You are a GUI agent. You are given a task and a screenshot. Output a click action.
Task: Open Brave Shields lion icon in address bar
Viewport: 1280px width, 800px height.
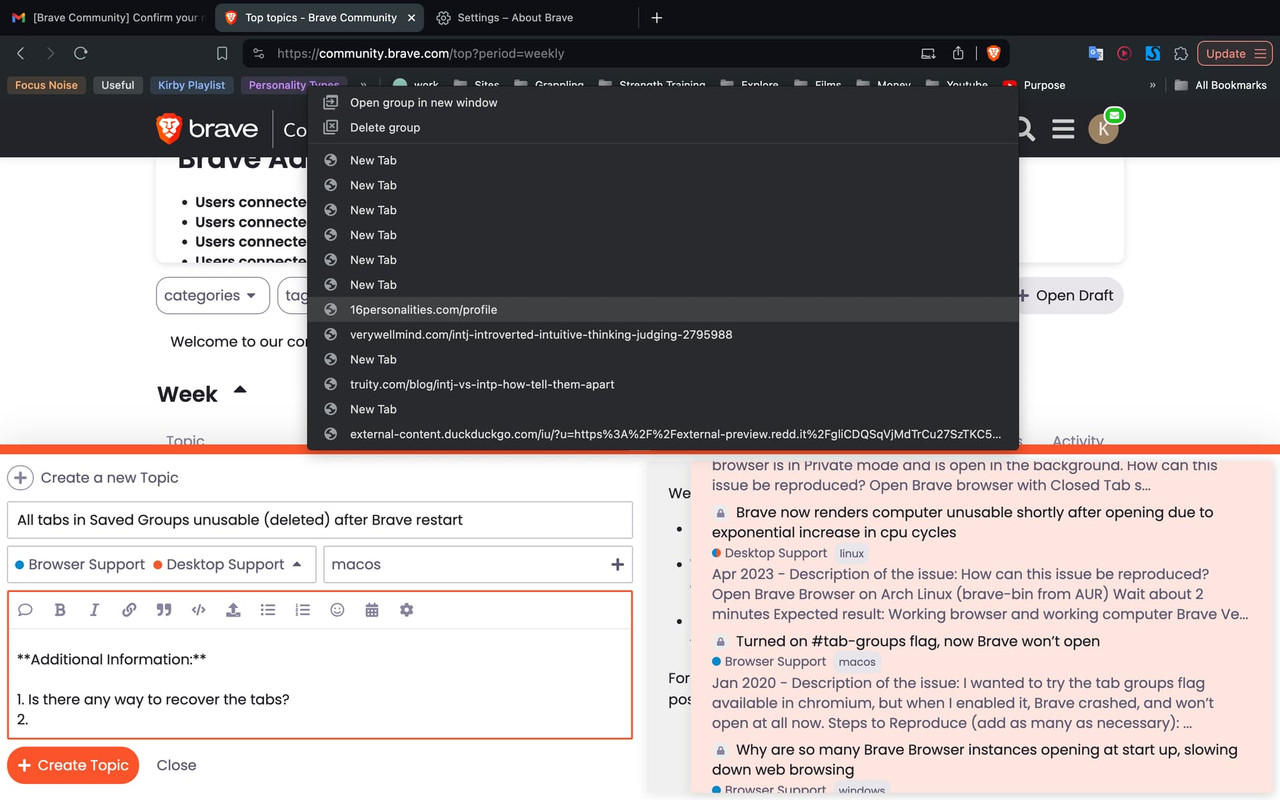(993, 53)
